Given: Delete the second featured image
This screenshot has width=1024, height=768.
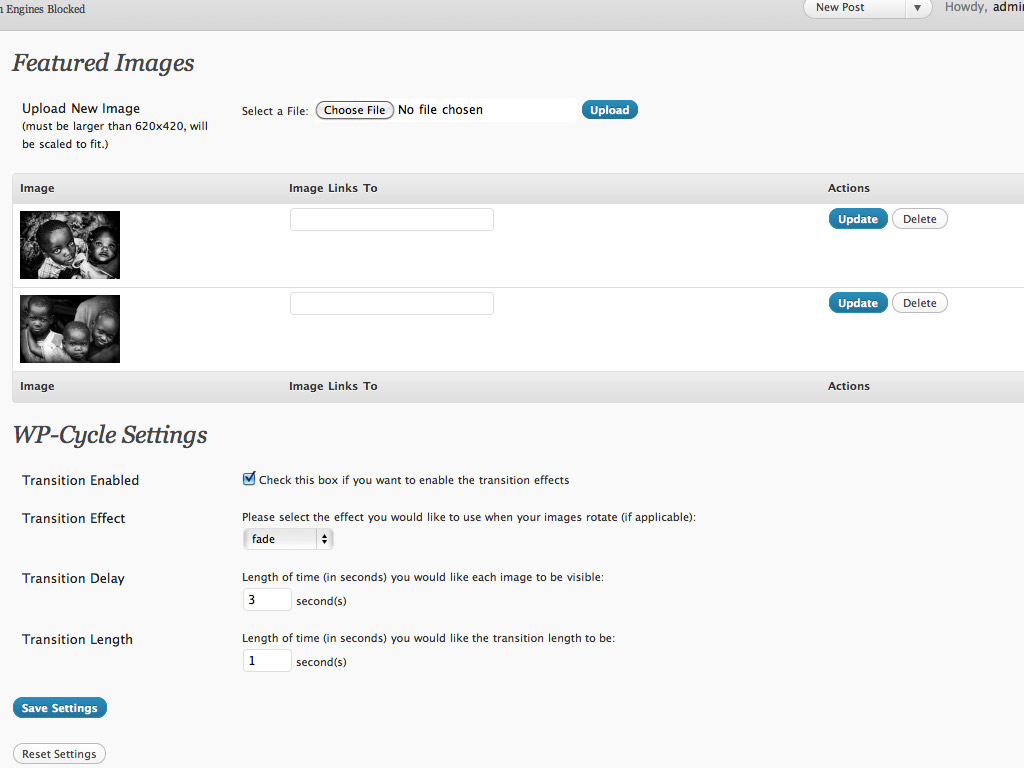Looking at the screenshot, I should pos(920,303).
